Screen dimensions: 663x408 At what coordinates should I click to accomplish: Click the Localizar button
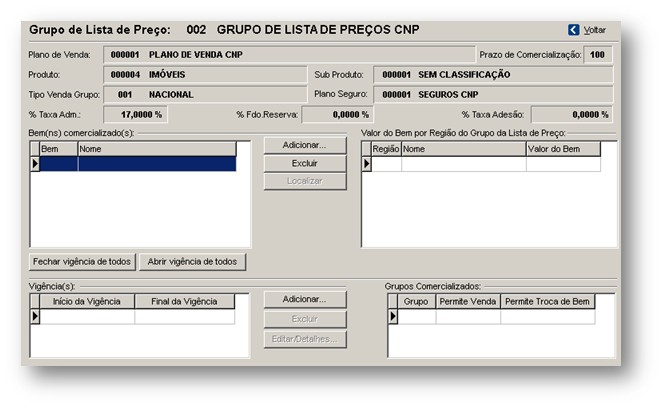coord(305,181)
